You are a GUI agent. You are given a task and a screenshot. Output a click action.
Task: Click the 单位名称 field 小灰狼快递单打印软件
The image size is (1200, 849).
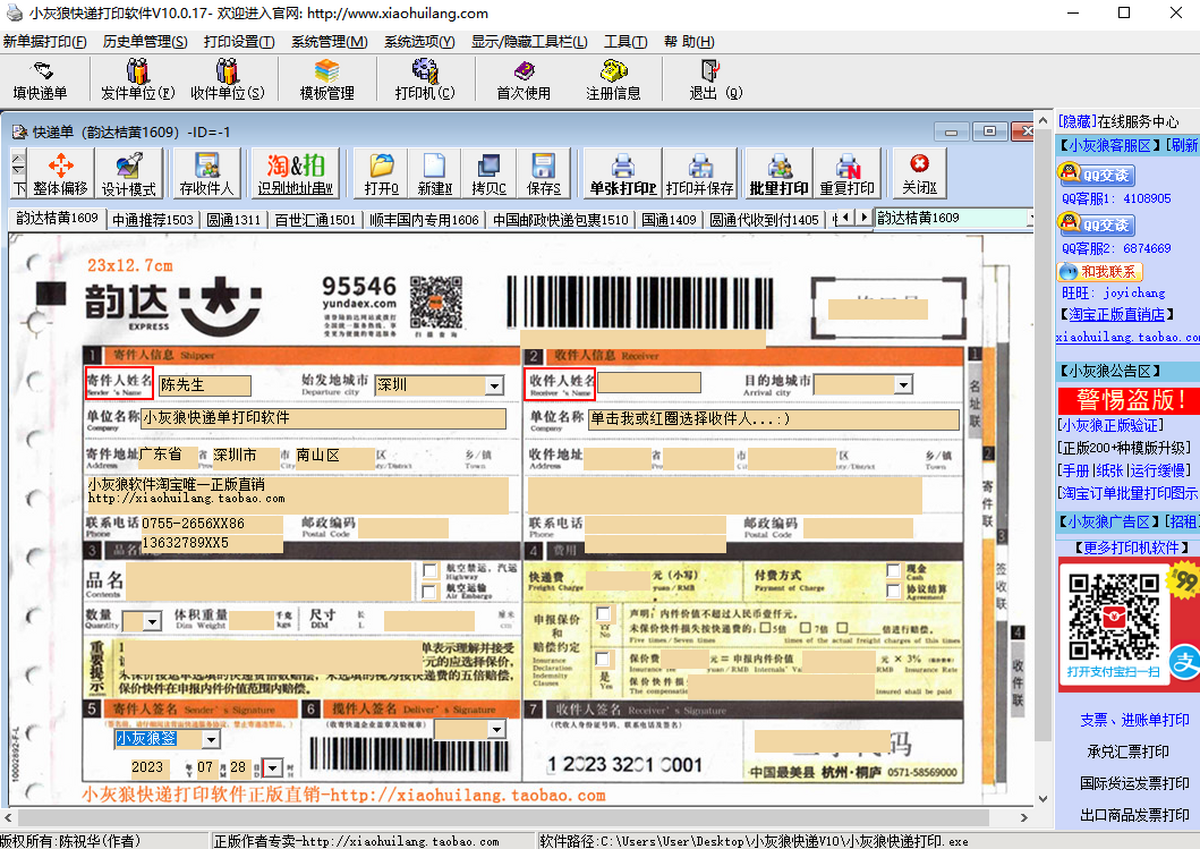click(x=323, y=419)
